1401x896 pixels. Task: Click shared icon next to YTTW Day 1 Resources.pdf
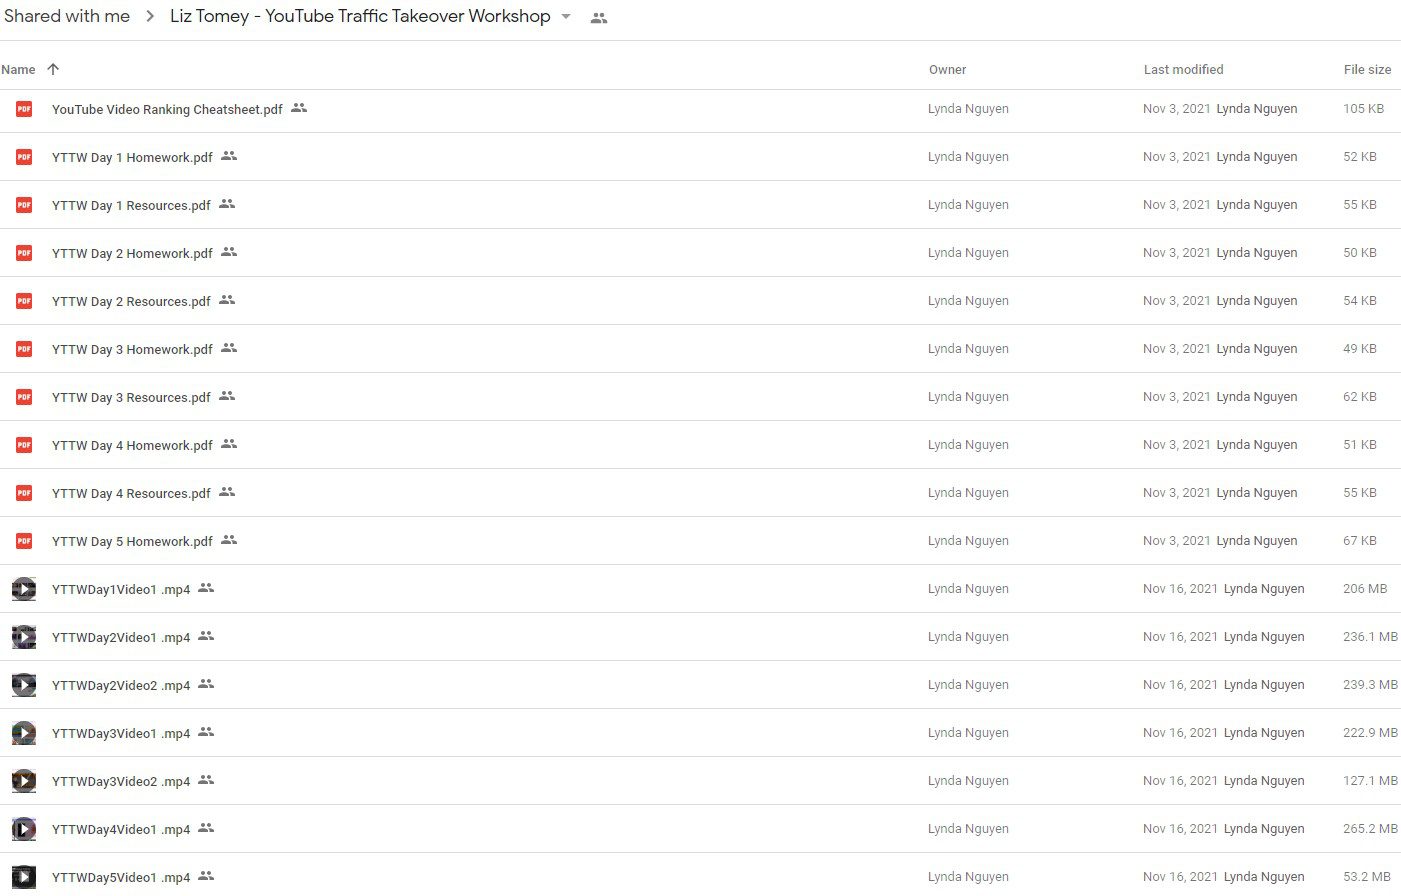[x=227, y=204]
